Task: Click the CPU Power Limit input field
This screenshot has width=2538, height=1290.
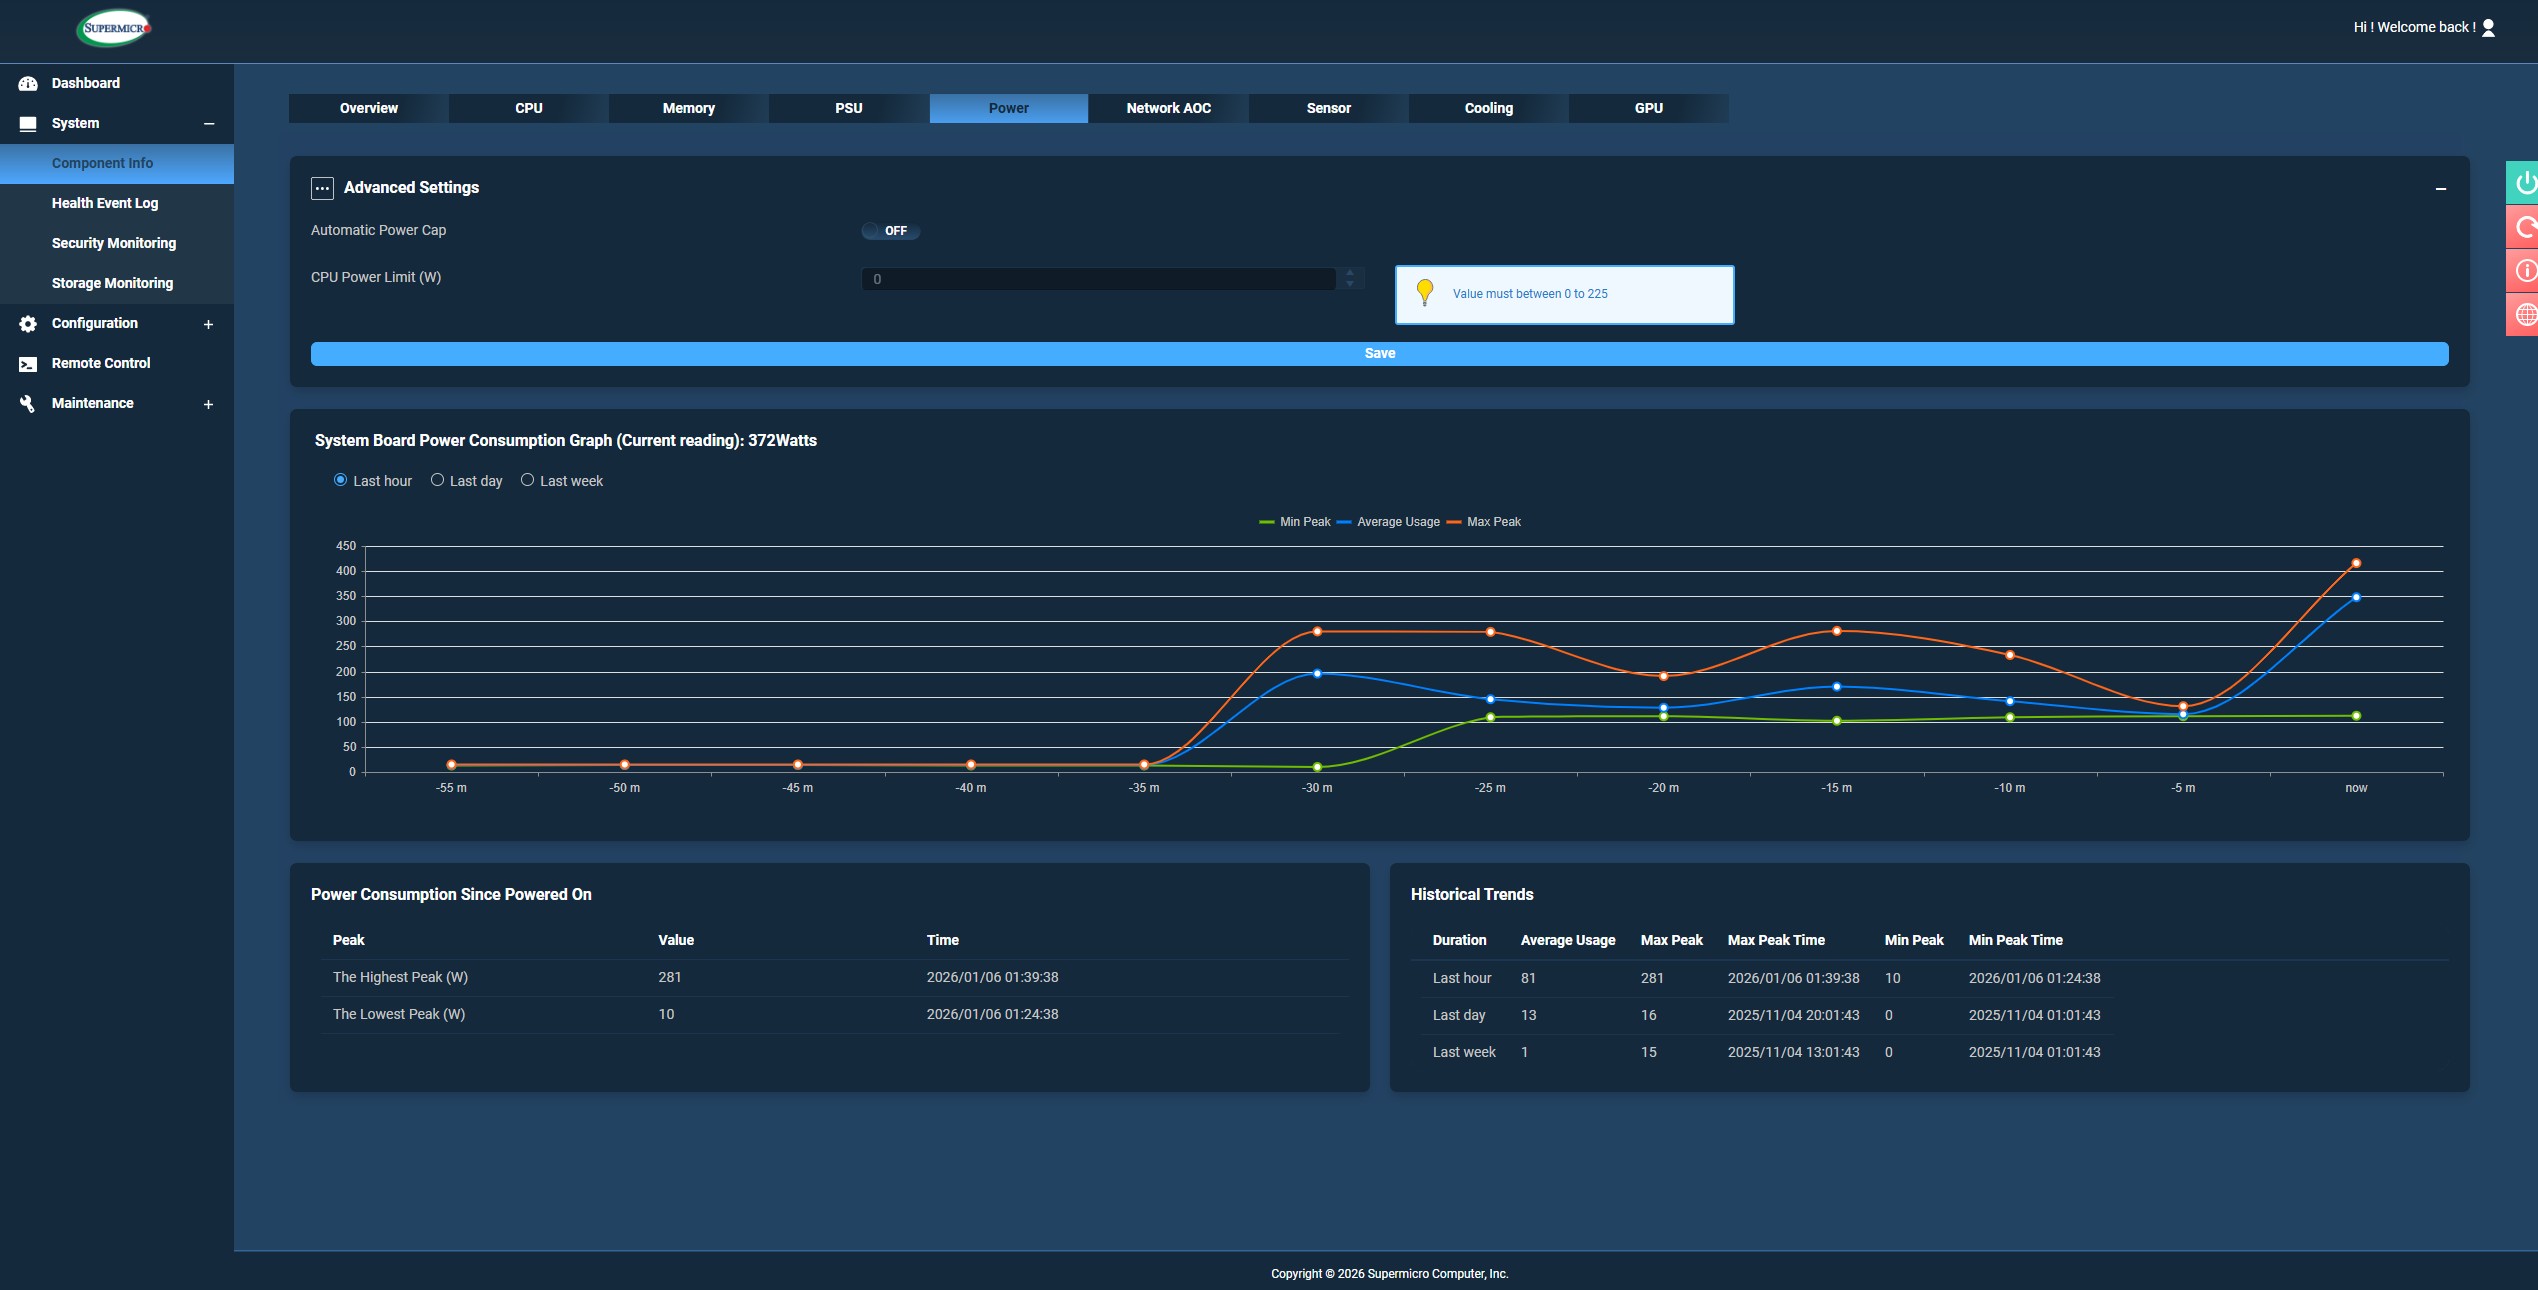Action: (1098, 279)
